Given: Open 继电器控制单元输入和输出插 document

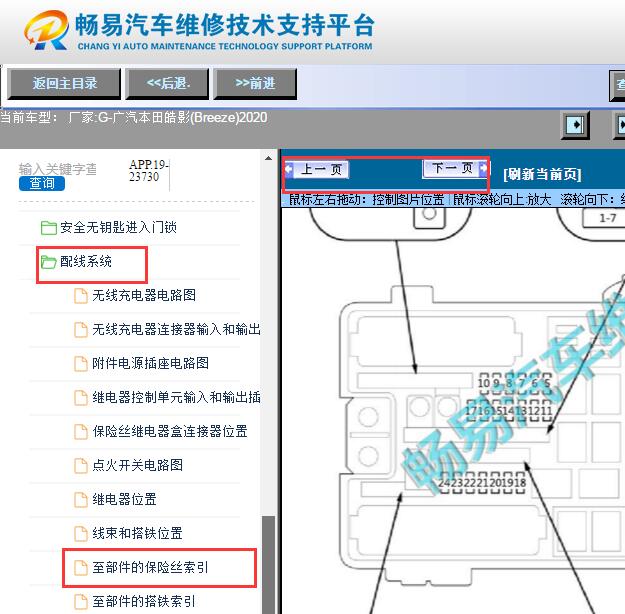Looking at the screenshot, I should 177,397.
